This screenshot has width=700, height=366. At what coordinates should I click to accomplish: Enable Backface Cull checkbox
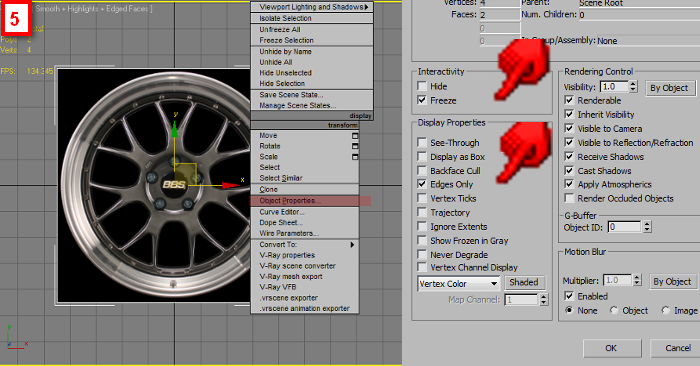422,171
